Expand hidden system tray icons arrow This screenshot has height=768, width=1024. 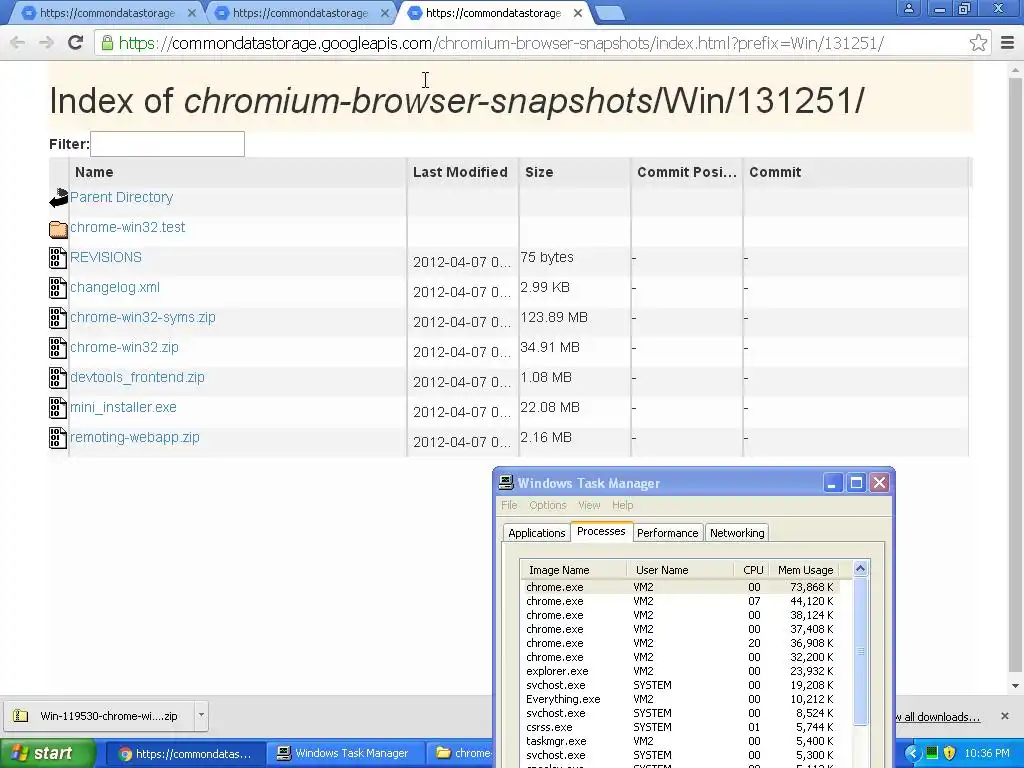click(912, 753)
